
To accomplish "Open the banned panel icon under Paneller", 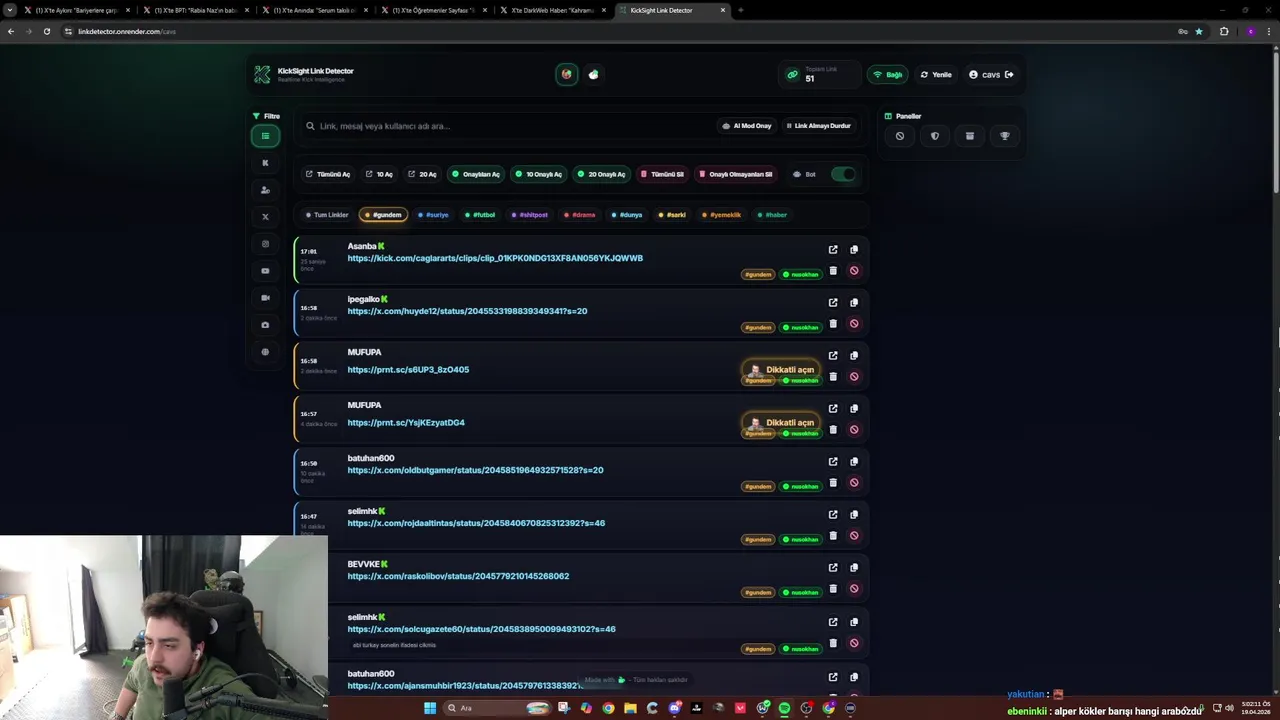I will (x=900, y=136).
